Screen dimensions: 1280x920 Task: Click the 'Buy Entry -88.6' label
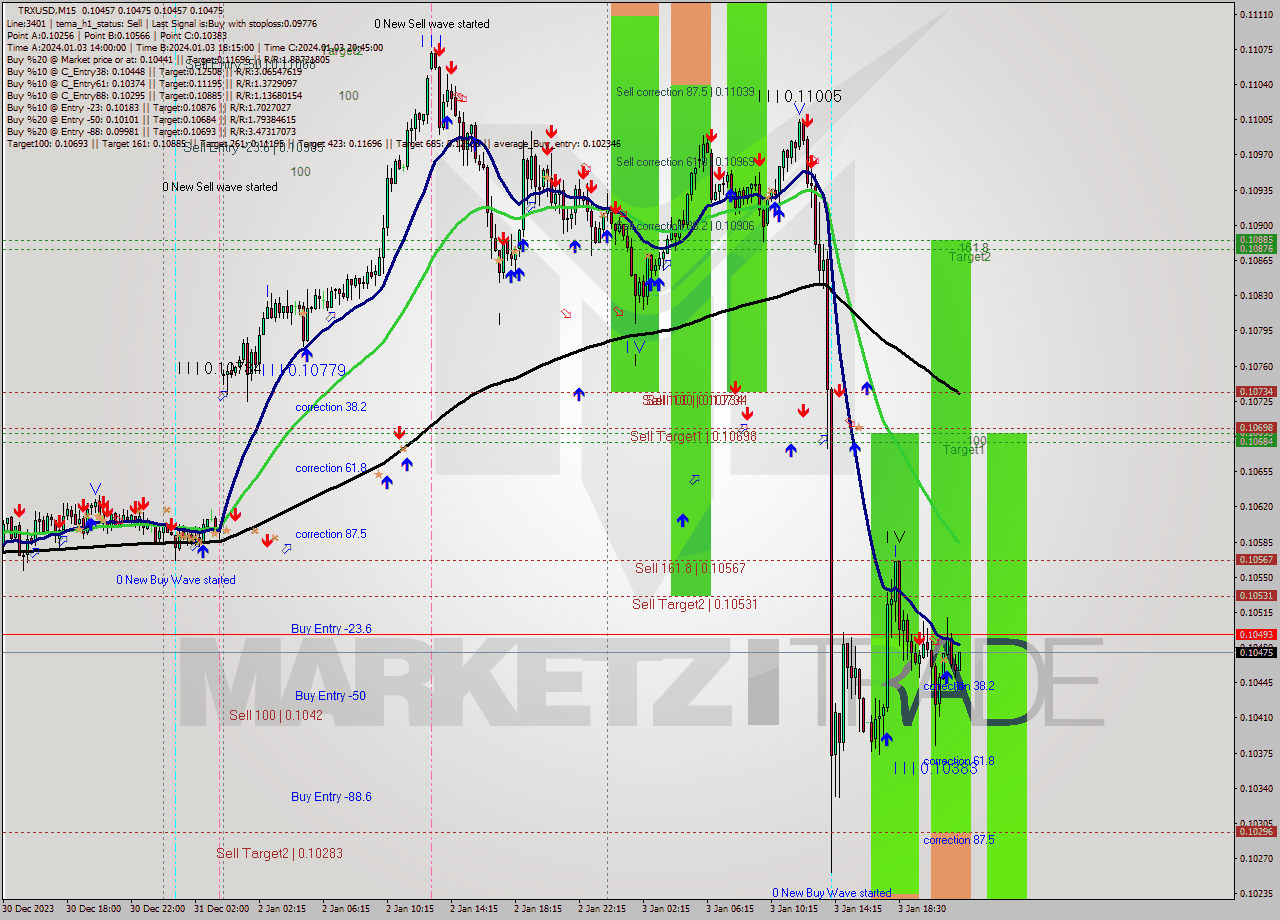click(331, 796)
